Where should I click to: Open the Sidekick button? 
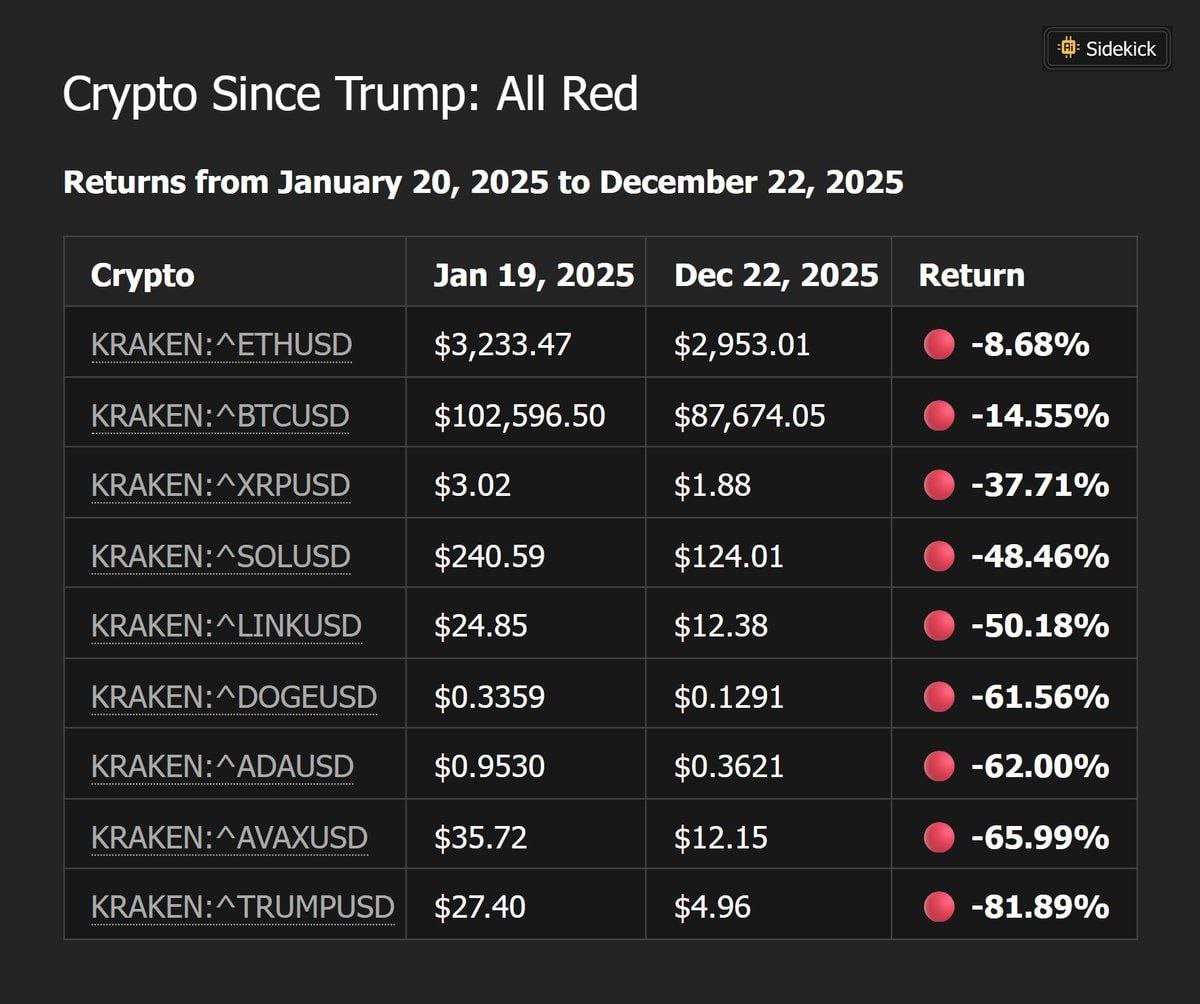(x=1106, y=47)
